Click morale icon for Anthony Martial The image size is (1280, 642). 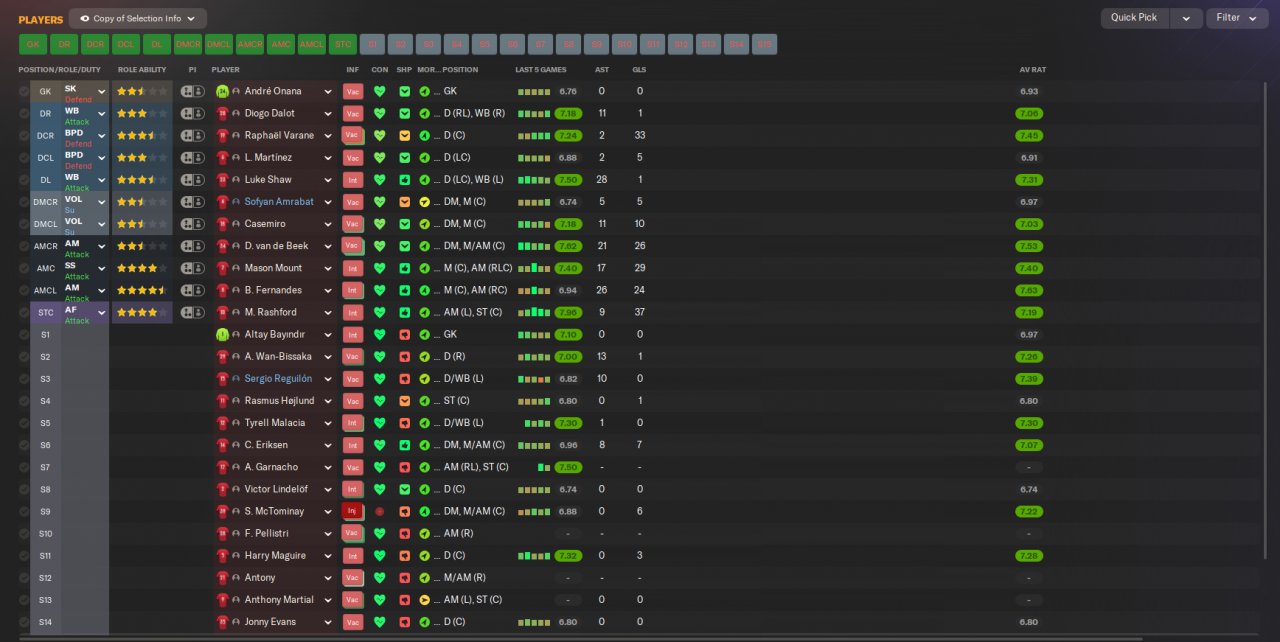click(425, 601)
